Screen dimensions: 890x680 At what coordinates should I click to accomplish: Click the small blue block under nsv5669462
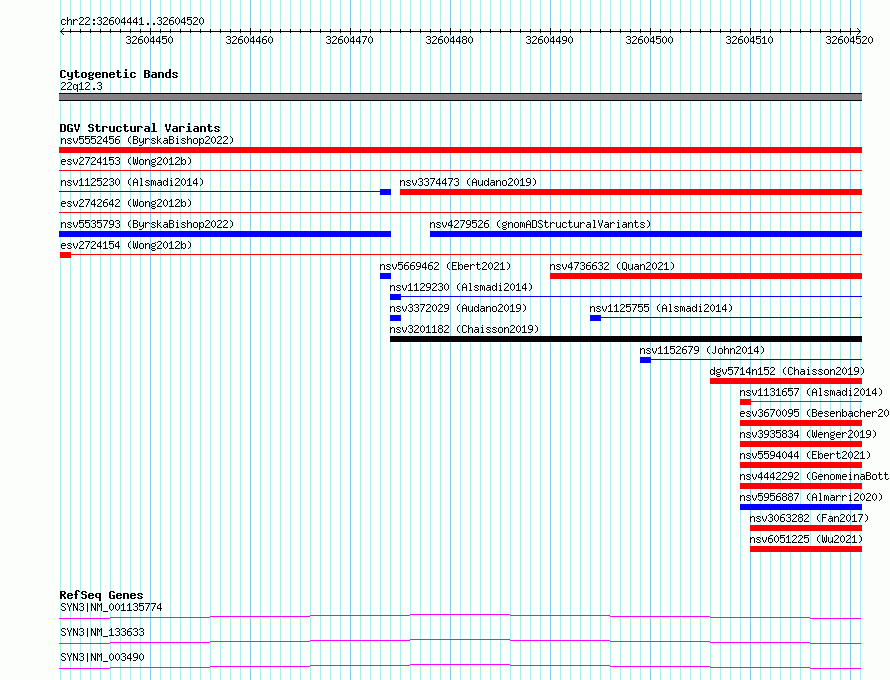tap(385, 276)
